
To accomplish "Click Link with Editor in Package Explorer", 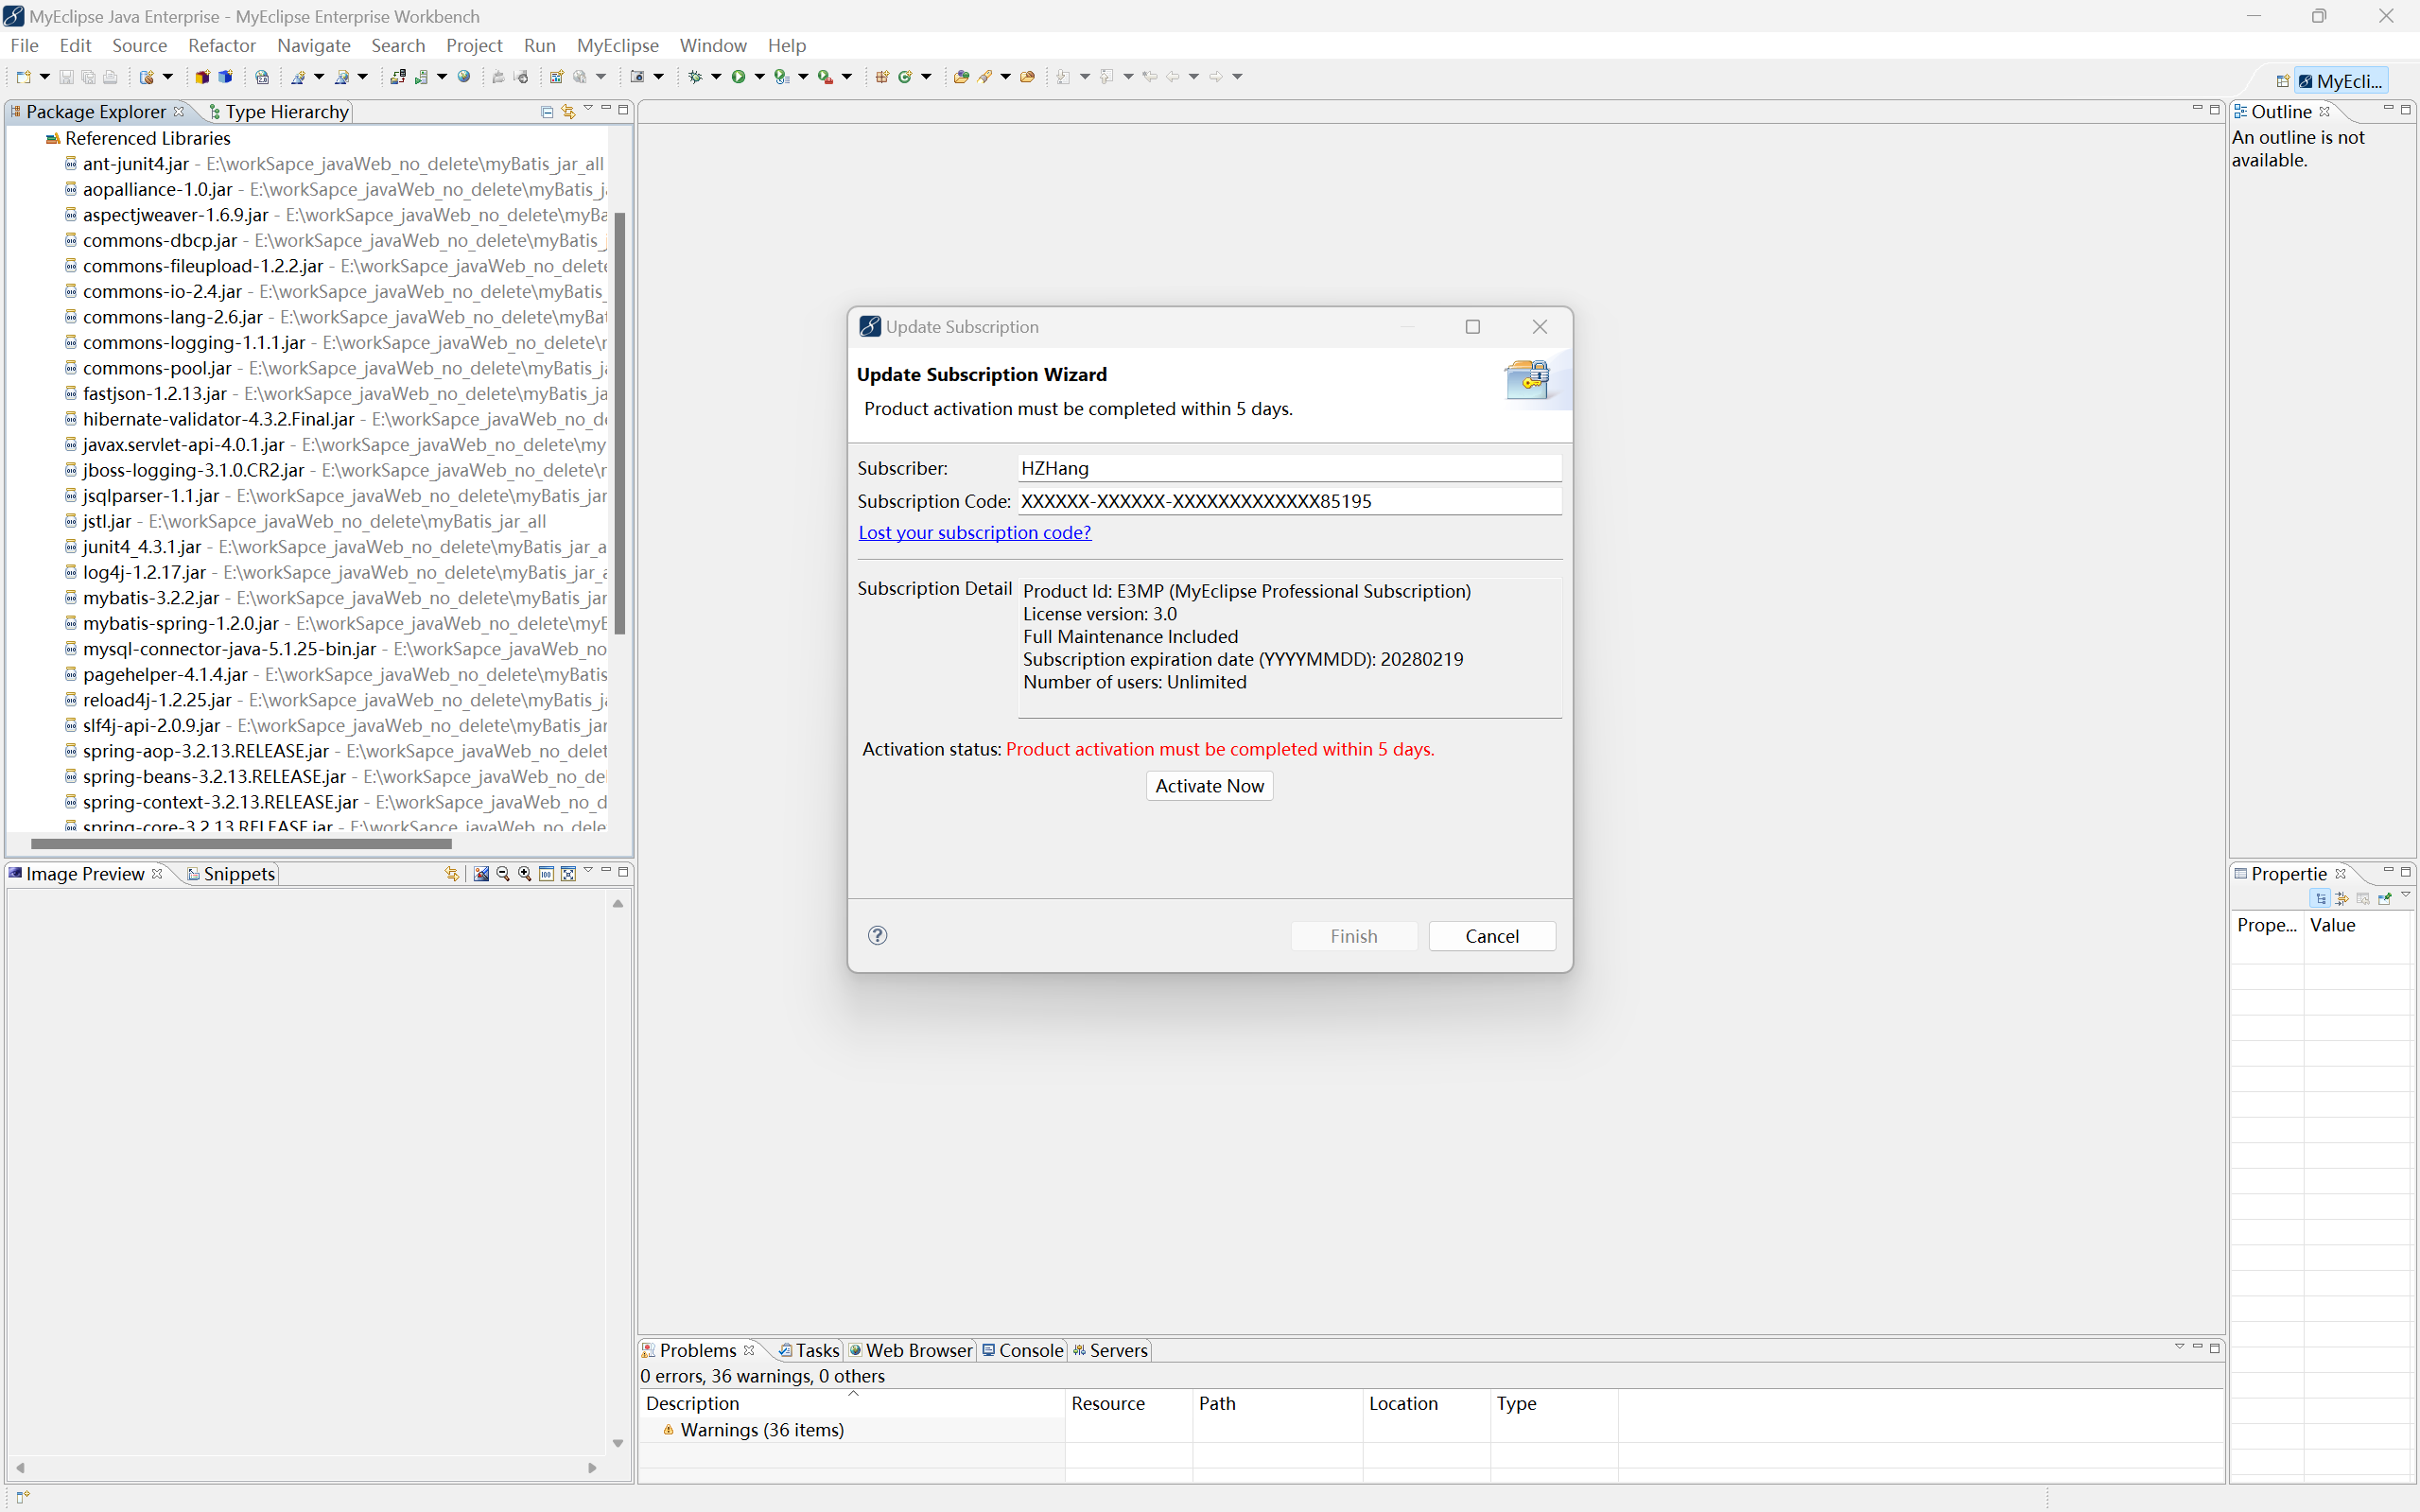I will click(x=568, y=112).
